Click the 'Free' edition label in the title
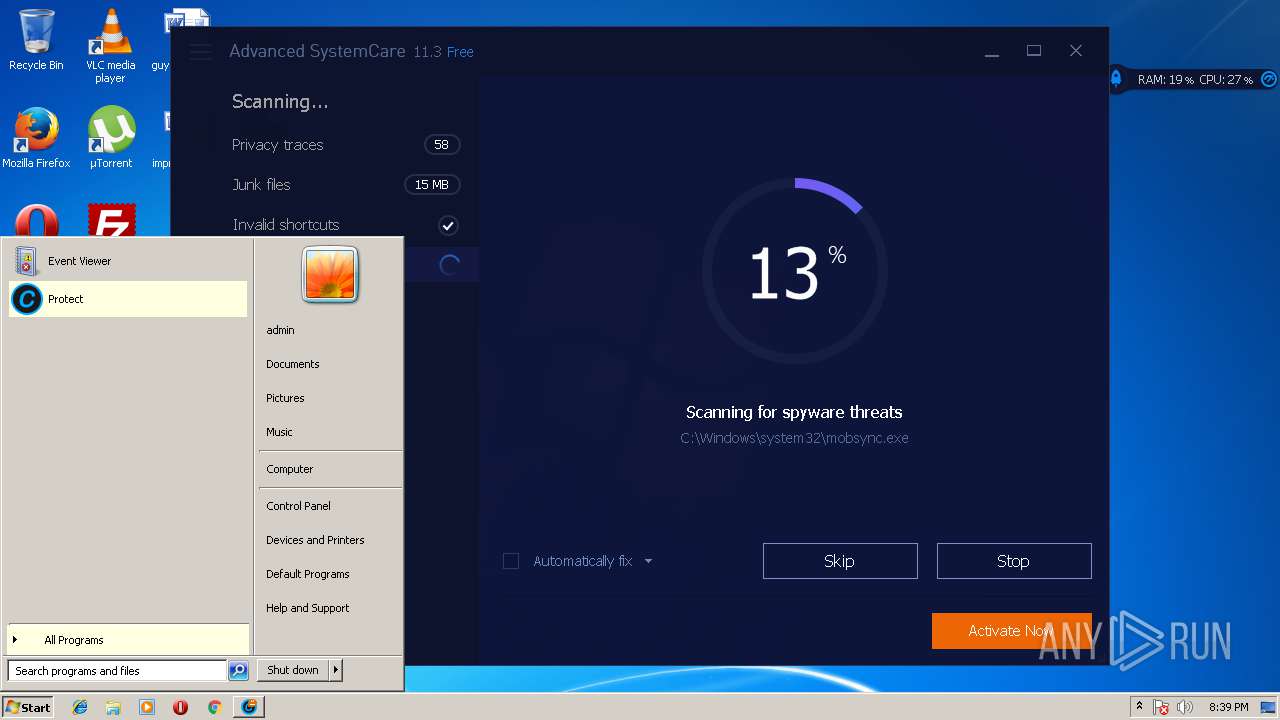 click(x=460, y=52)
